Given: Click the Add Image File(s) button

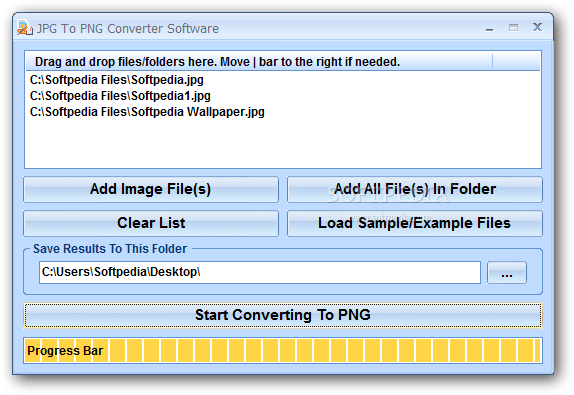Looking at the screenshot, I should (x=151, y=189).
